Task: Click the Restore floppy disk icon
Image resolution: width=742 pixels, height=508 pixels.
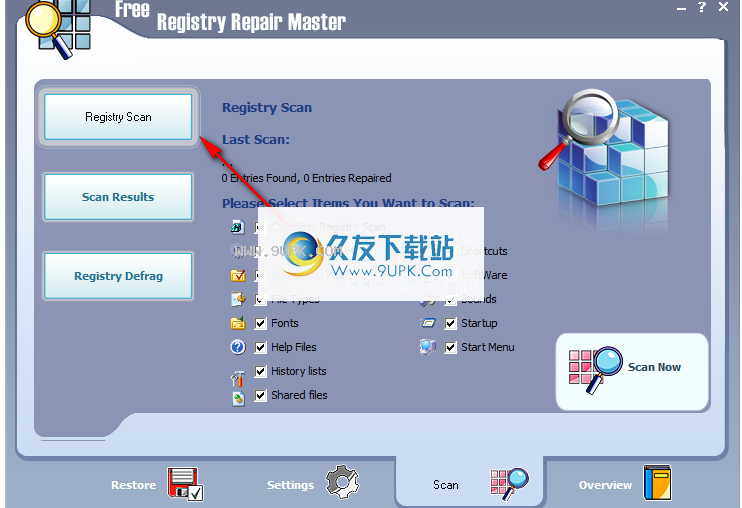Action: coord(185,484)
